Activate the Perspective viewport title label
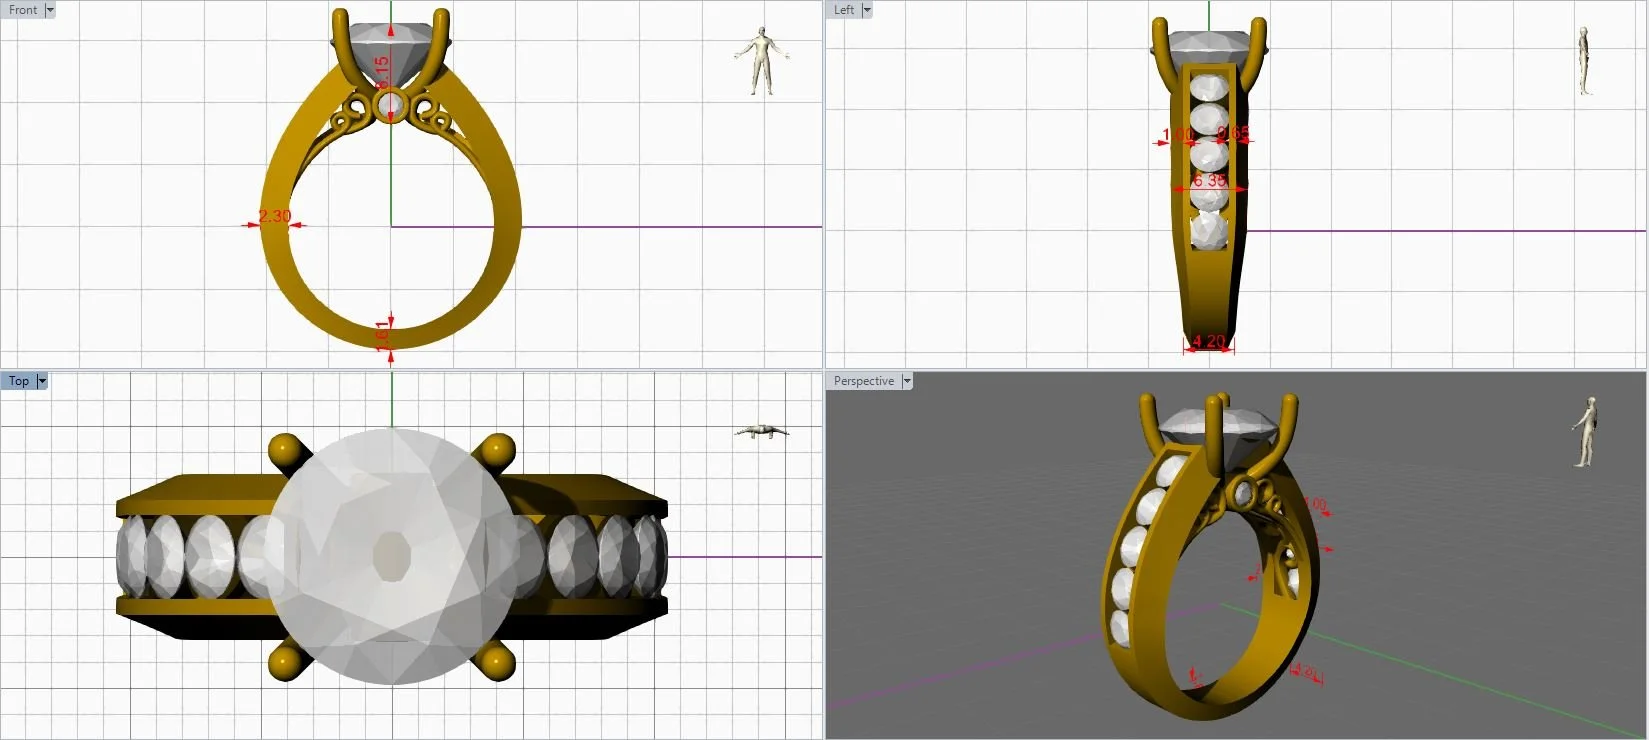 [864, 381]
